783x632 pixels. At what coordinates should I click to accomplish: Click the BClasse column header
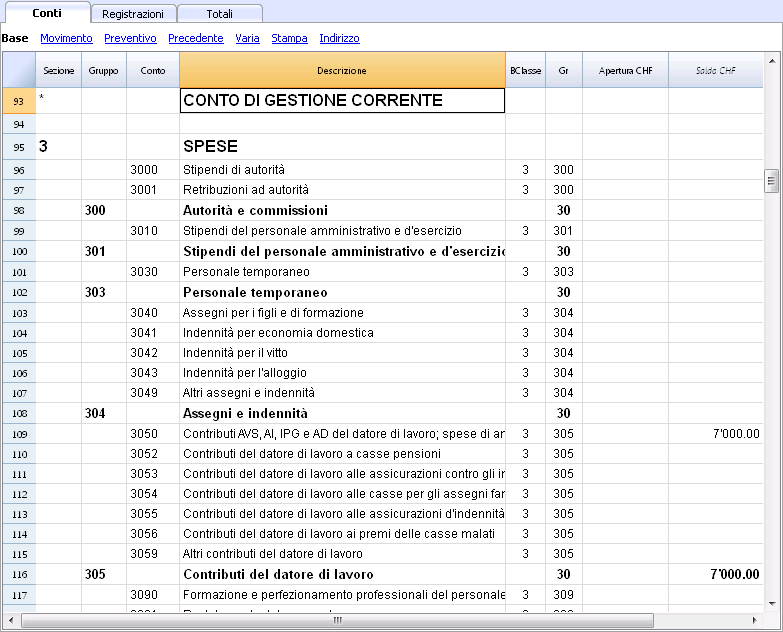click(525, 71)
